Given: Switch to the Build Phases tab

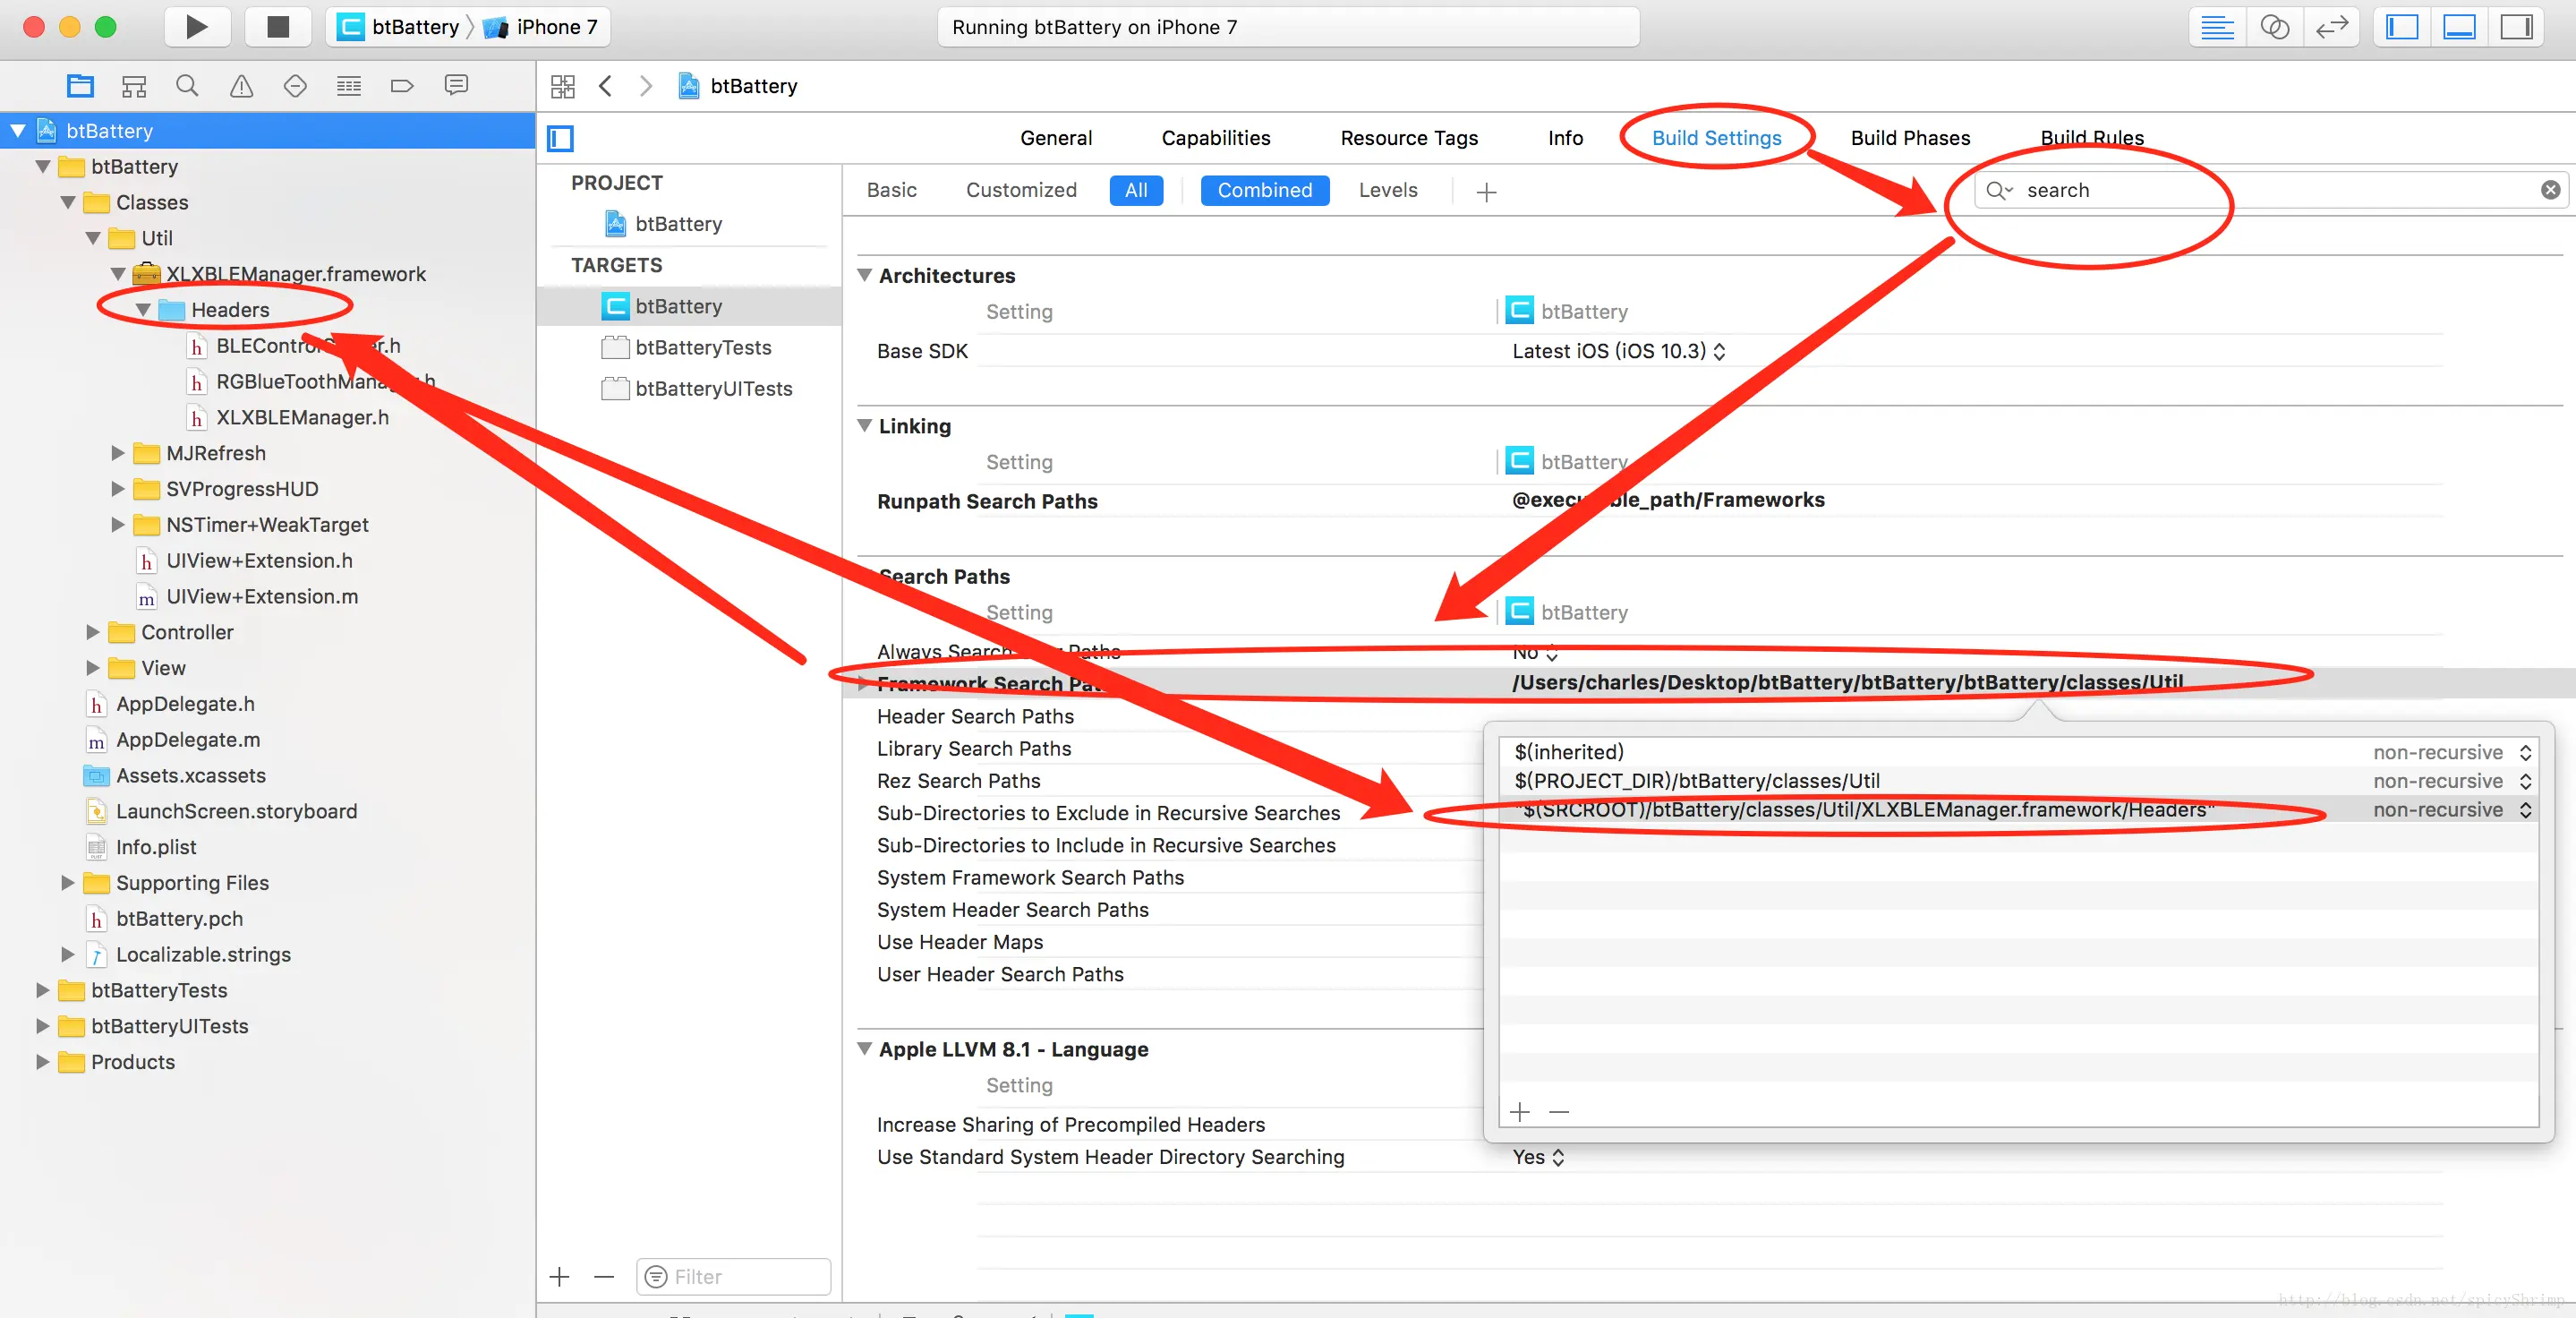Looking at the screenshot, I should click(1909, 138).
